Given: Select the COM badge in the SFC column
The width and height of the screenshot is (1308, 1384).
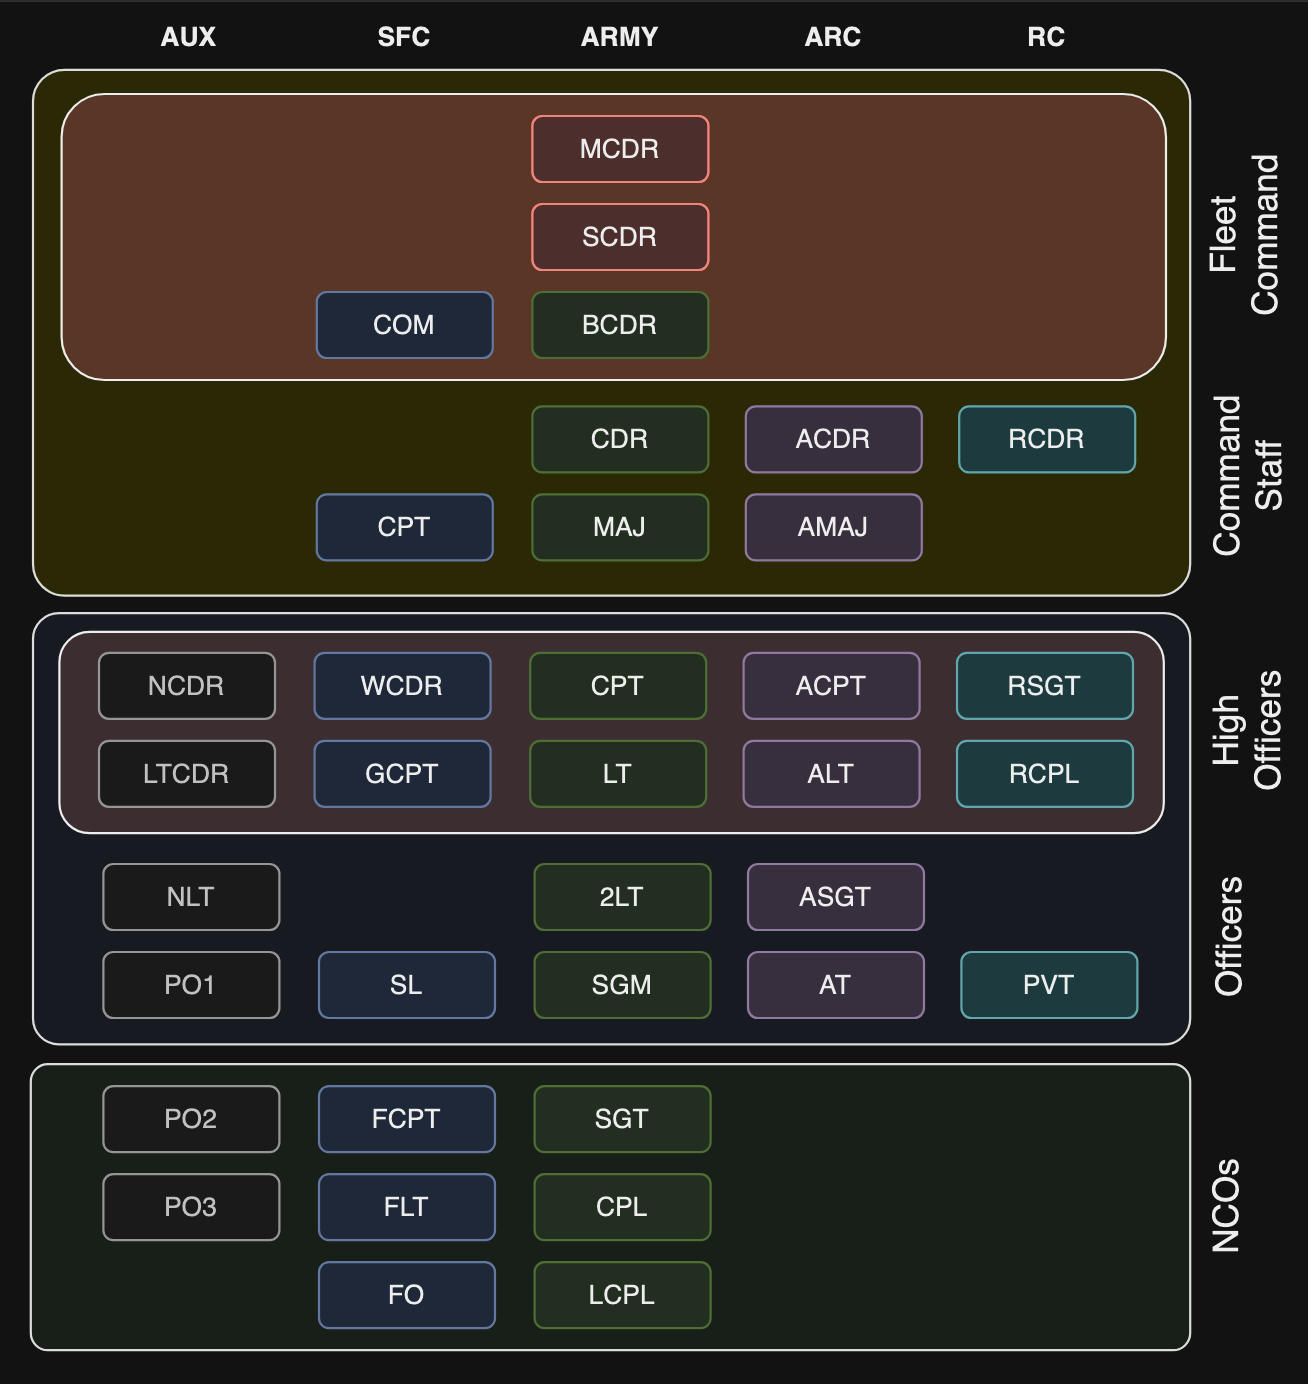Looking at the screenshot, I should [x=404, y=325].
